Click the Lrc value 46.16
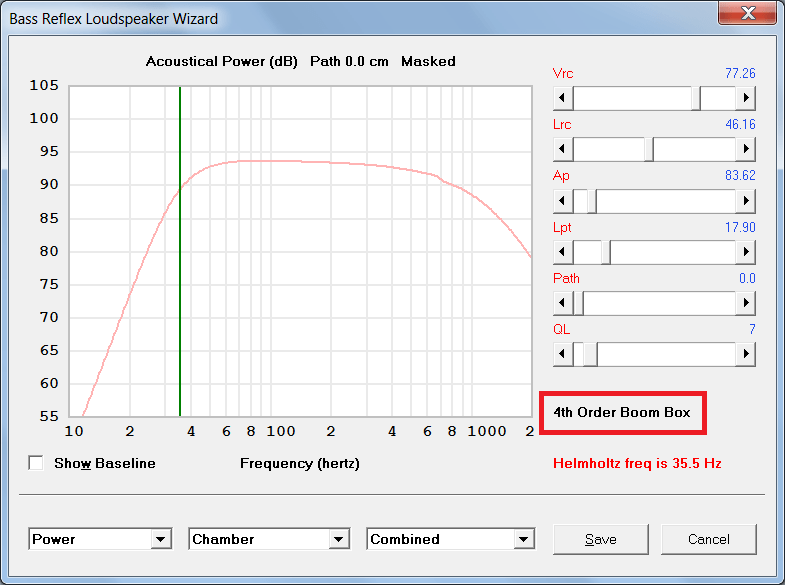Viewport: 785px width, 585px height. click(740, 124)
